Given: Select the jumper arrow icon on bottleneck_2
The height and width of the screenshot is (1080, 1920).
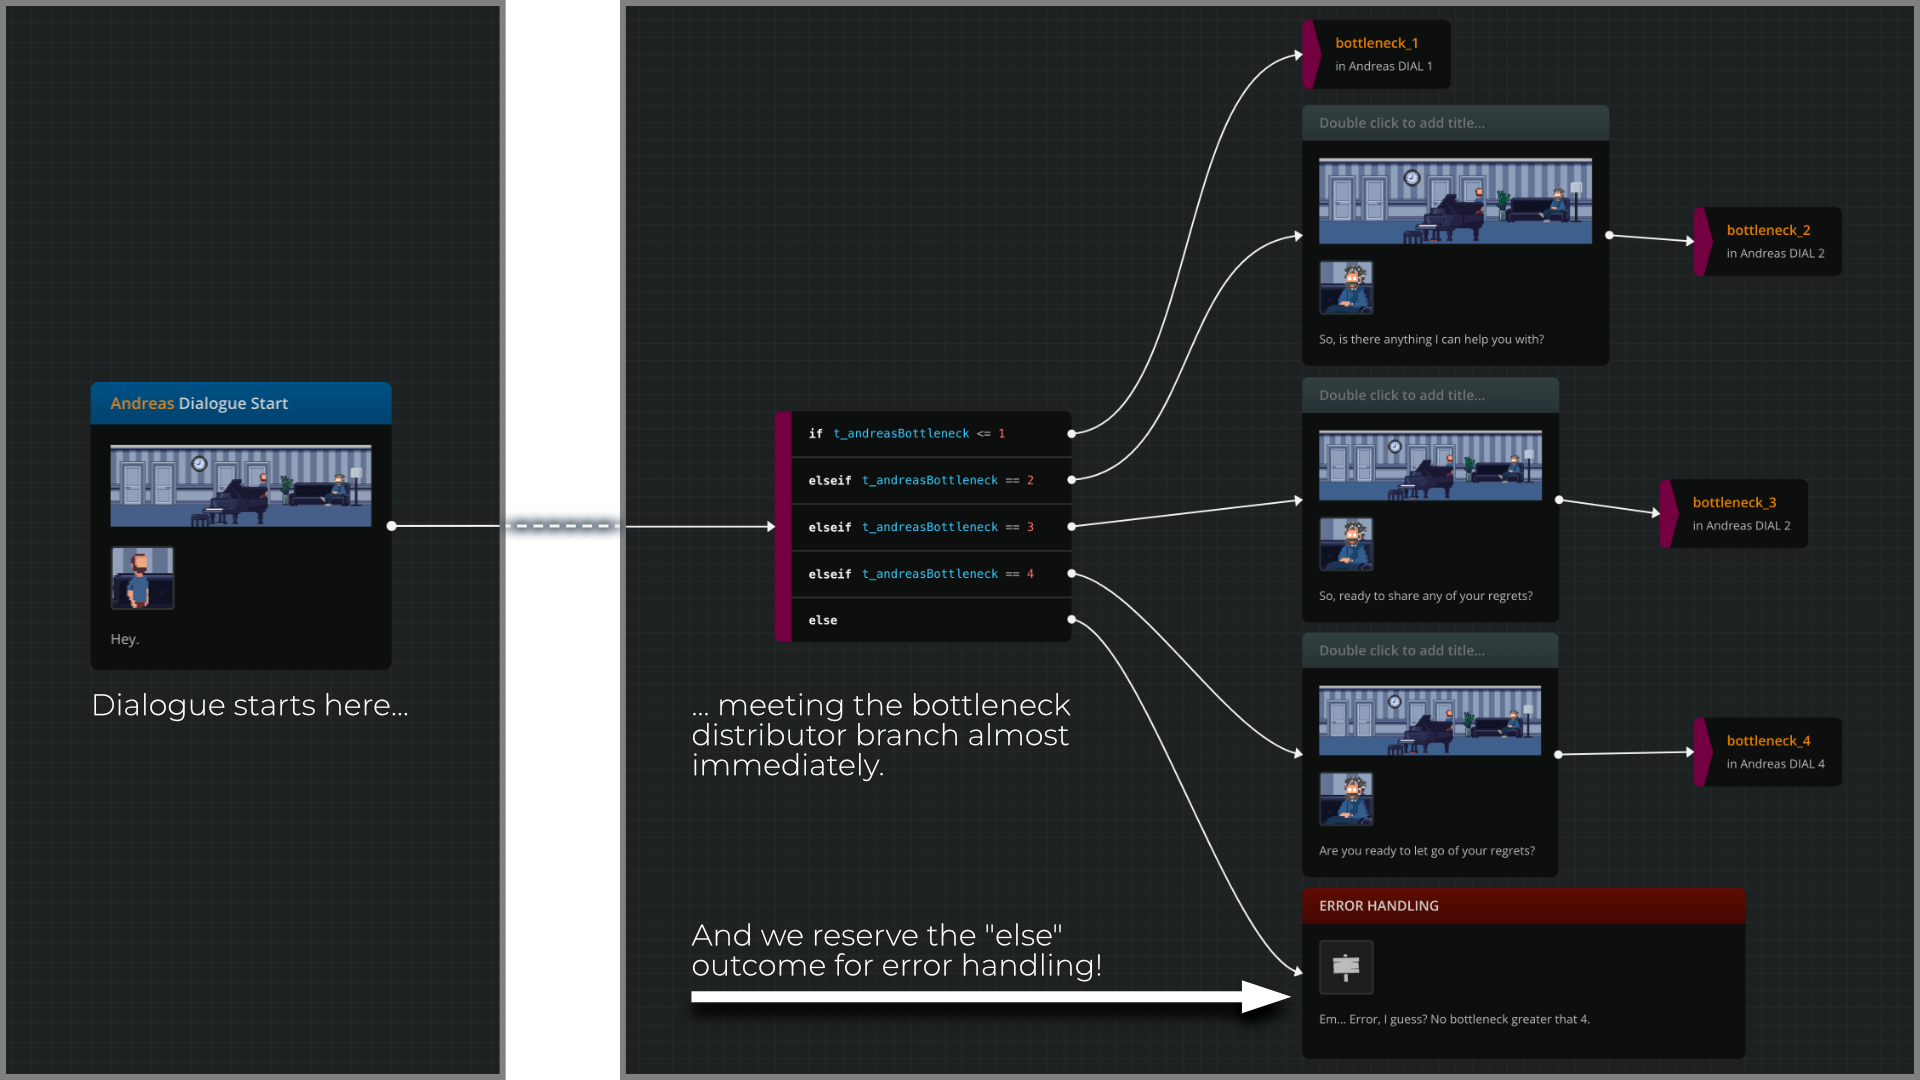Looking at the screenshot, I should [x=1702, y=241].
